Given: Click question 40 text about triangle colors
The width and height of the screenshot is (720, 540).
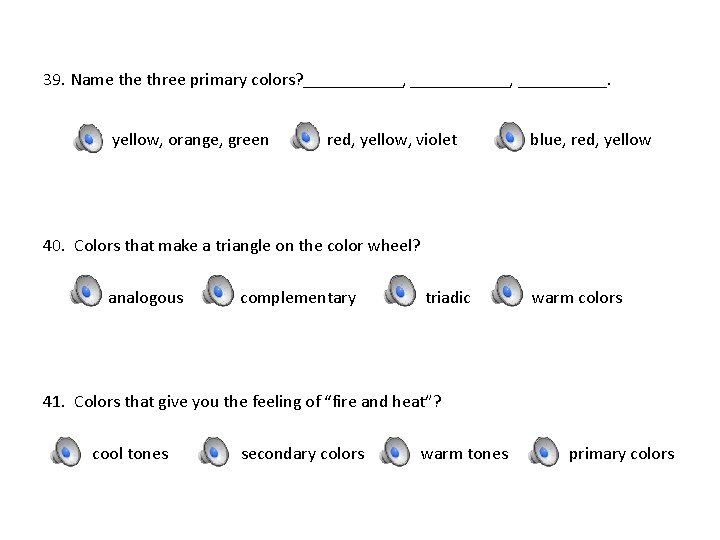Looking at the screenshot, I should coord(232,245).
